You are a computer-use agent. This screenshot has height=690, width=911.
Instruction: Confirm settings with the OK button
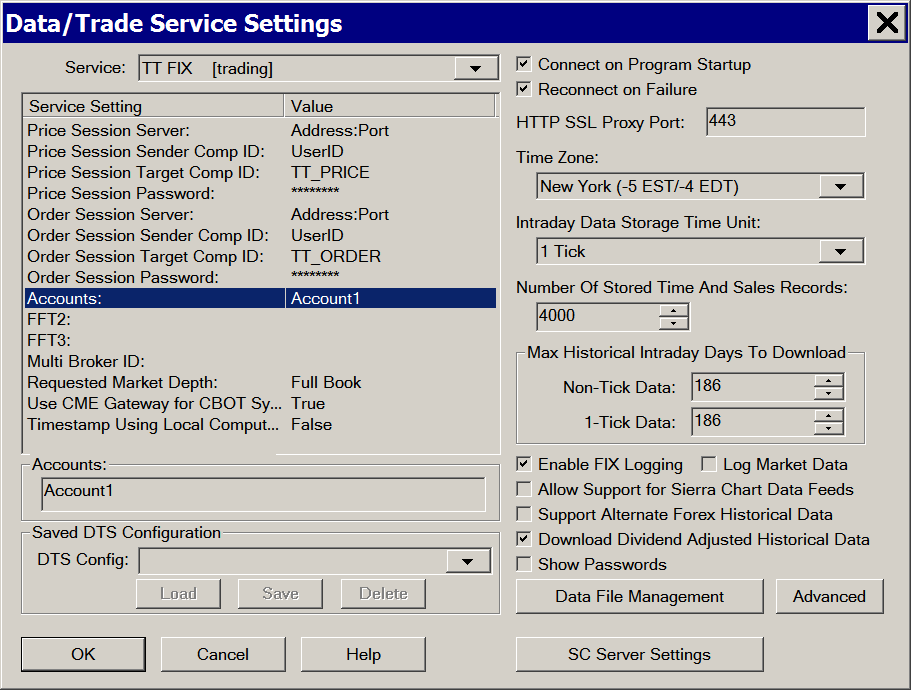(83, 655)
